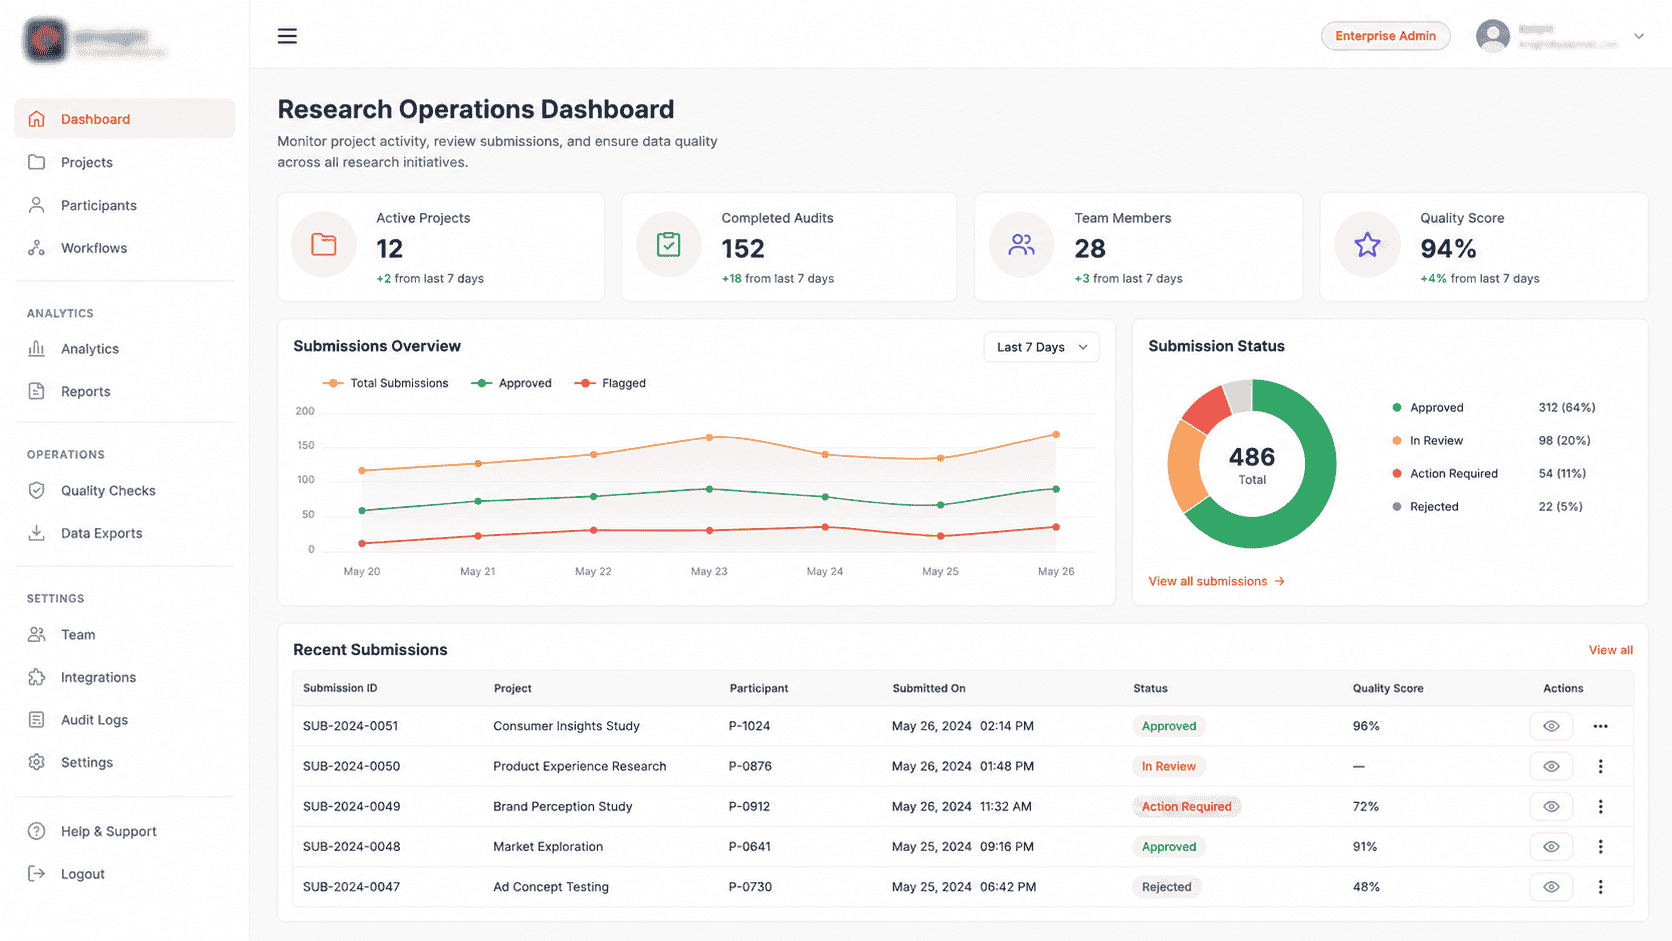
Task: View submission SUB-2024-0047 with eye icon
Action: coord(1551,887)
